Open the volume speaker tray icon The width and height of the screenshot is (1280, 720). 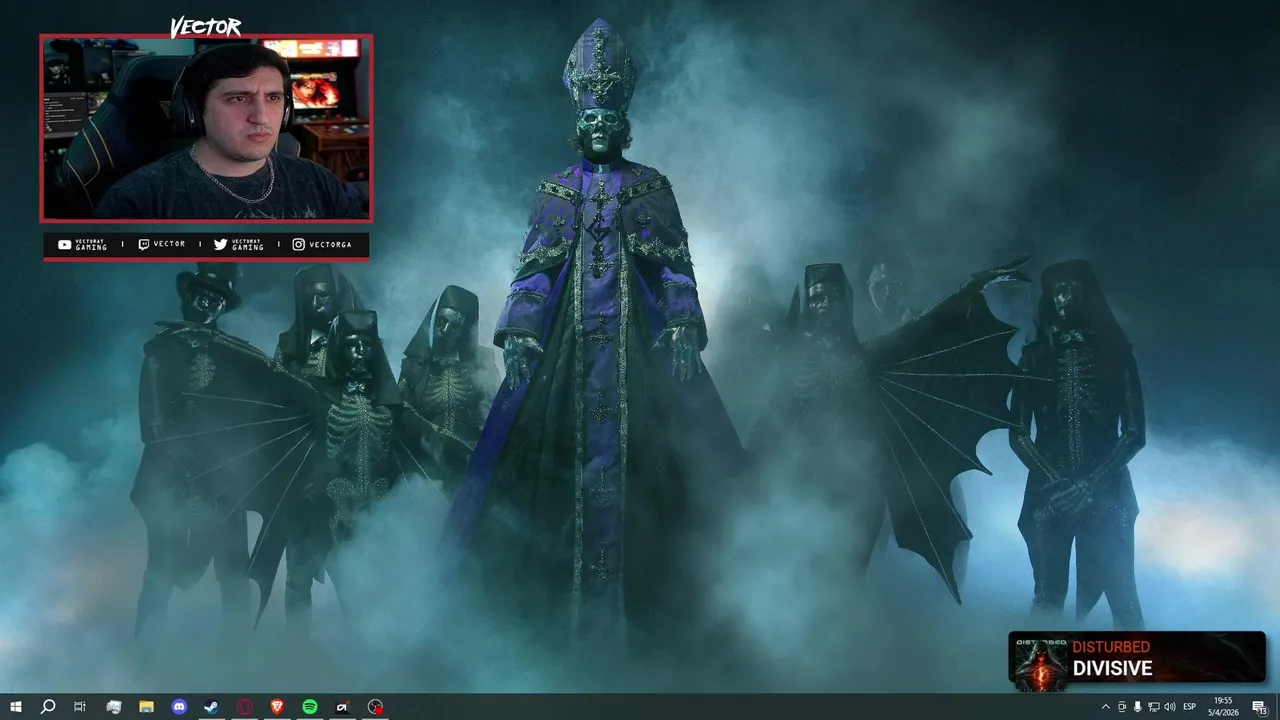(1170, 707)
